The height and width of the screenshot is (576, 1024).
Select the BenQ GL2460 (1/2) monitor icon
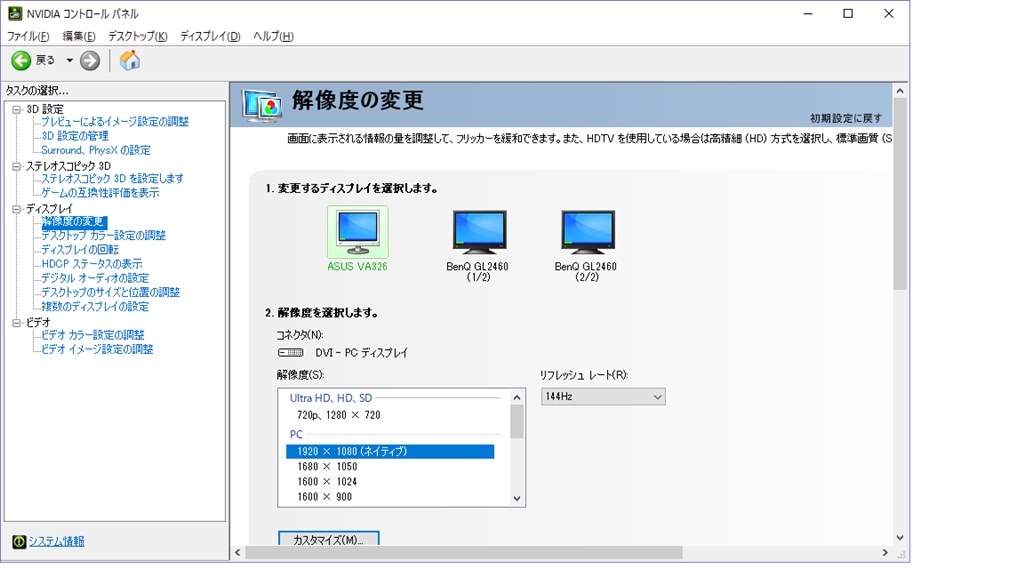click(x=479, y=232)
